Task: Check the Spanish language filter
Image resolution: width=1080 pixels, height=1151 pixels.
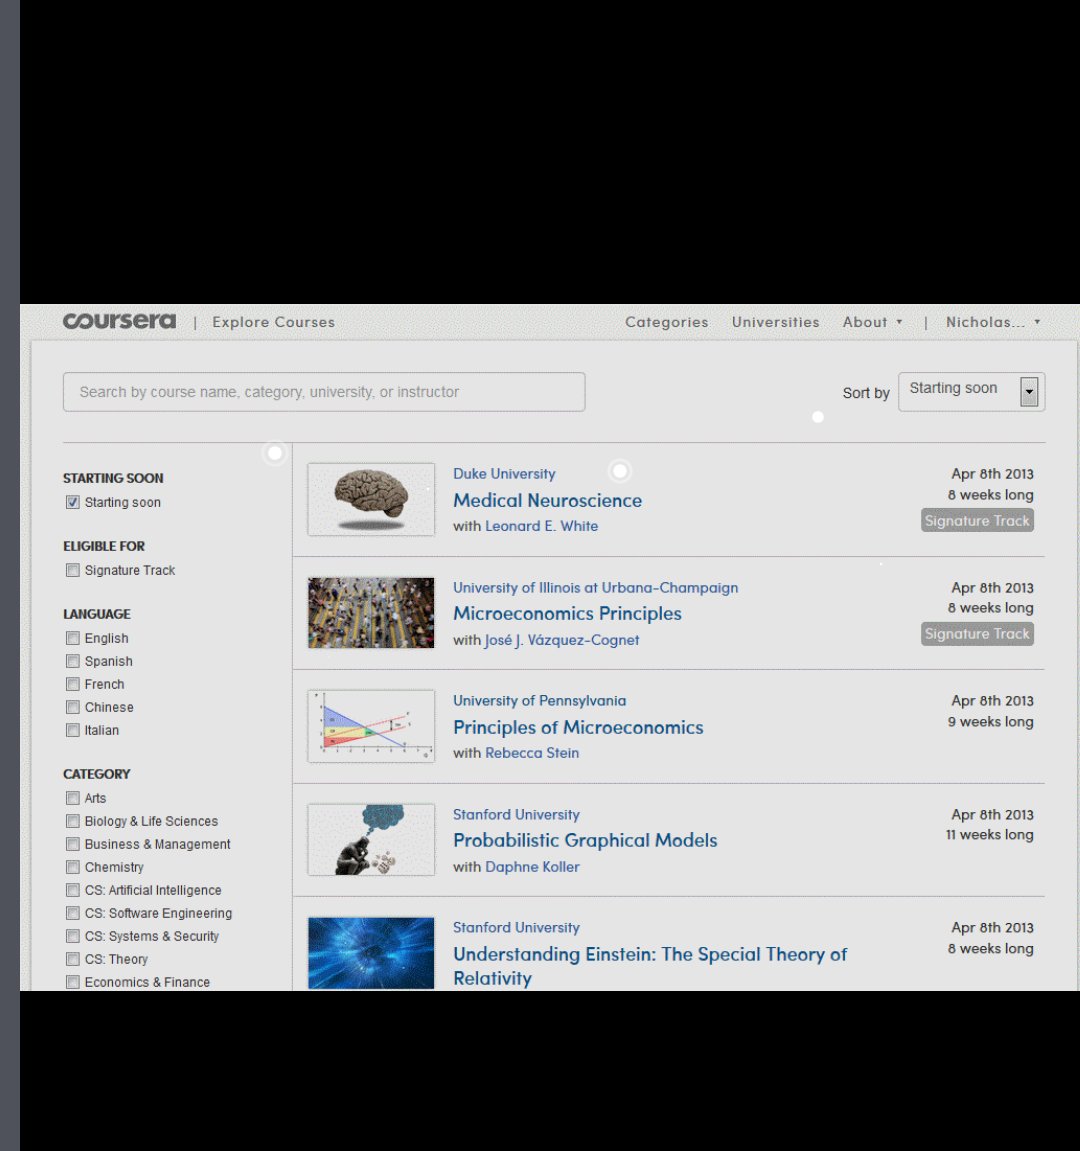Action: click(x=73, y=661)
